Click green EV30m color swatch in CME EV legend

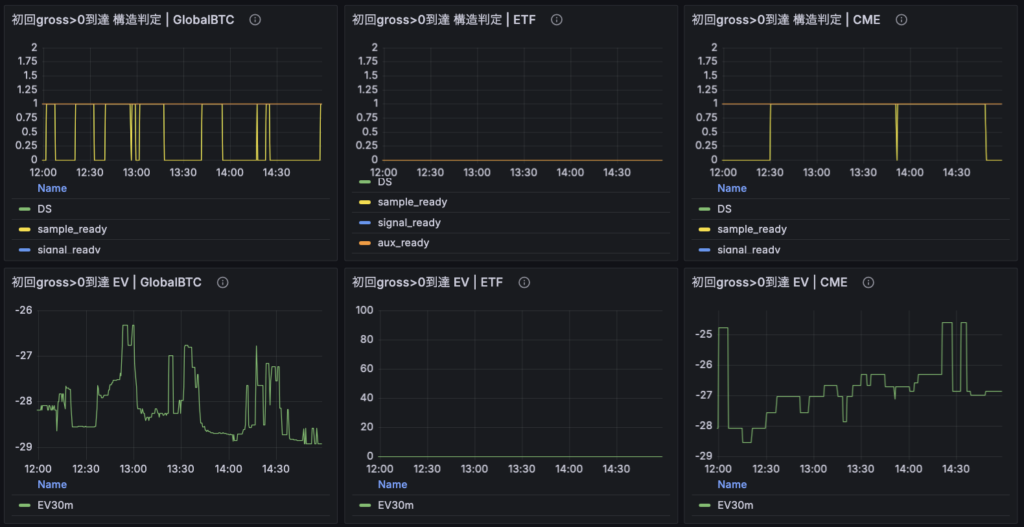pos(704,504)
